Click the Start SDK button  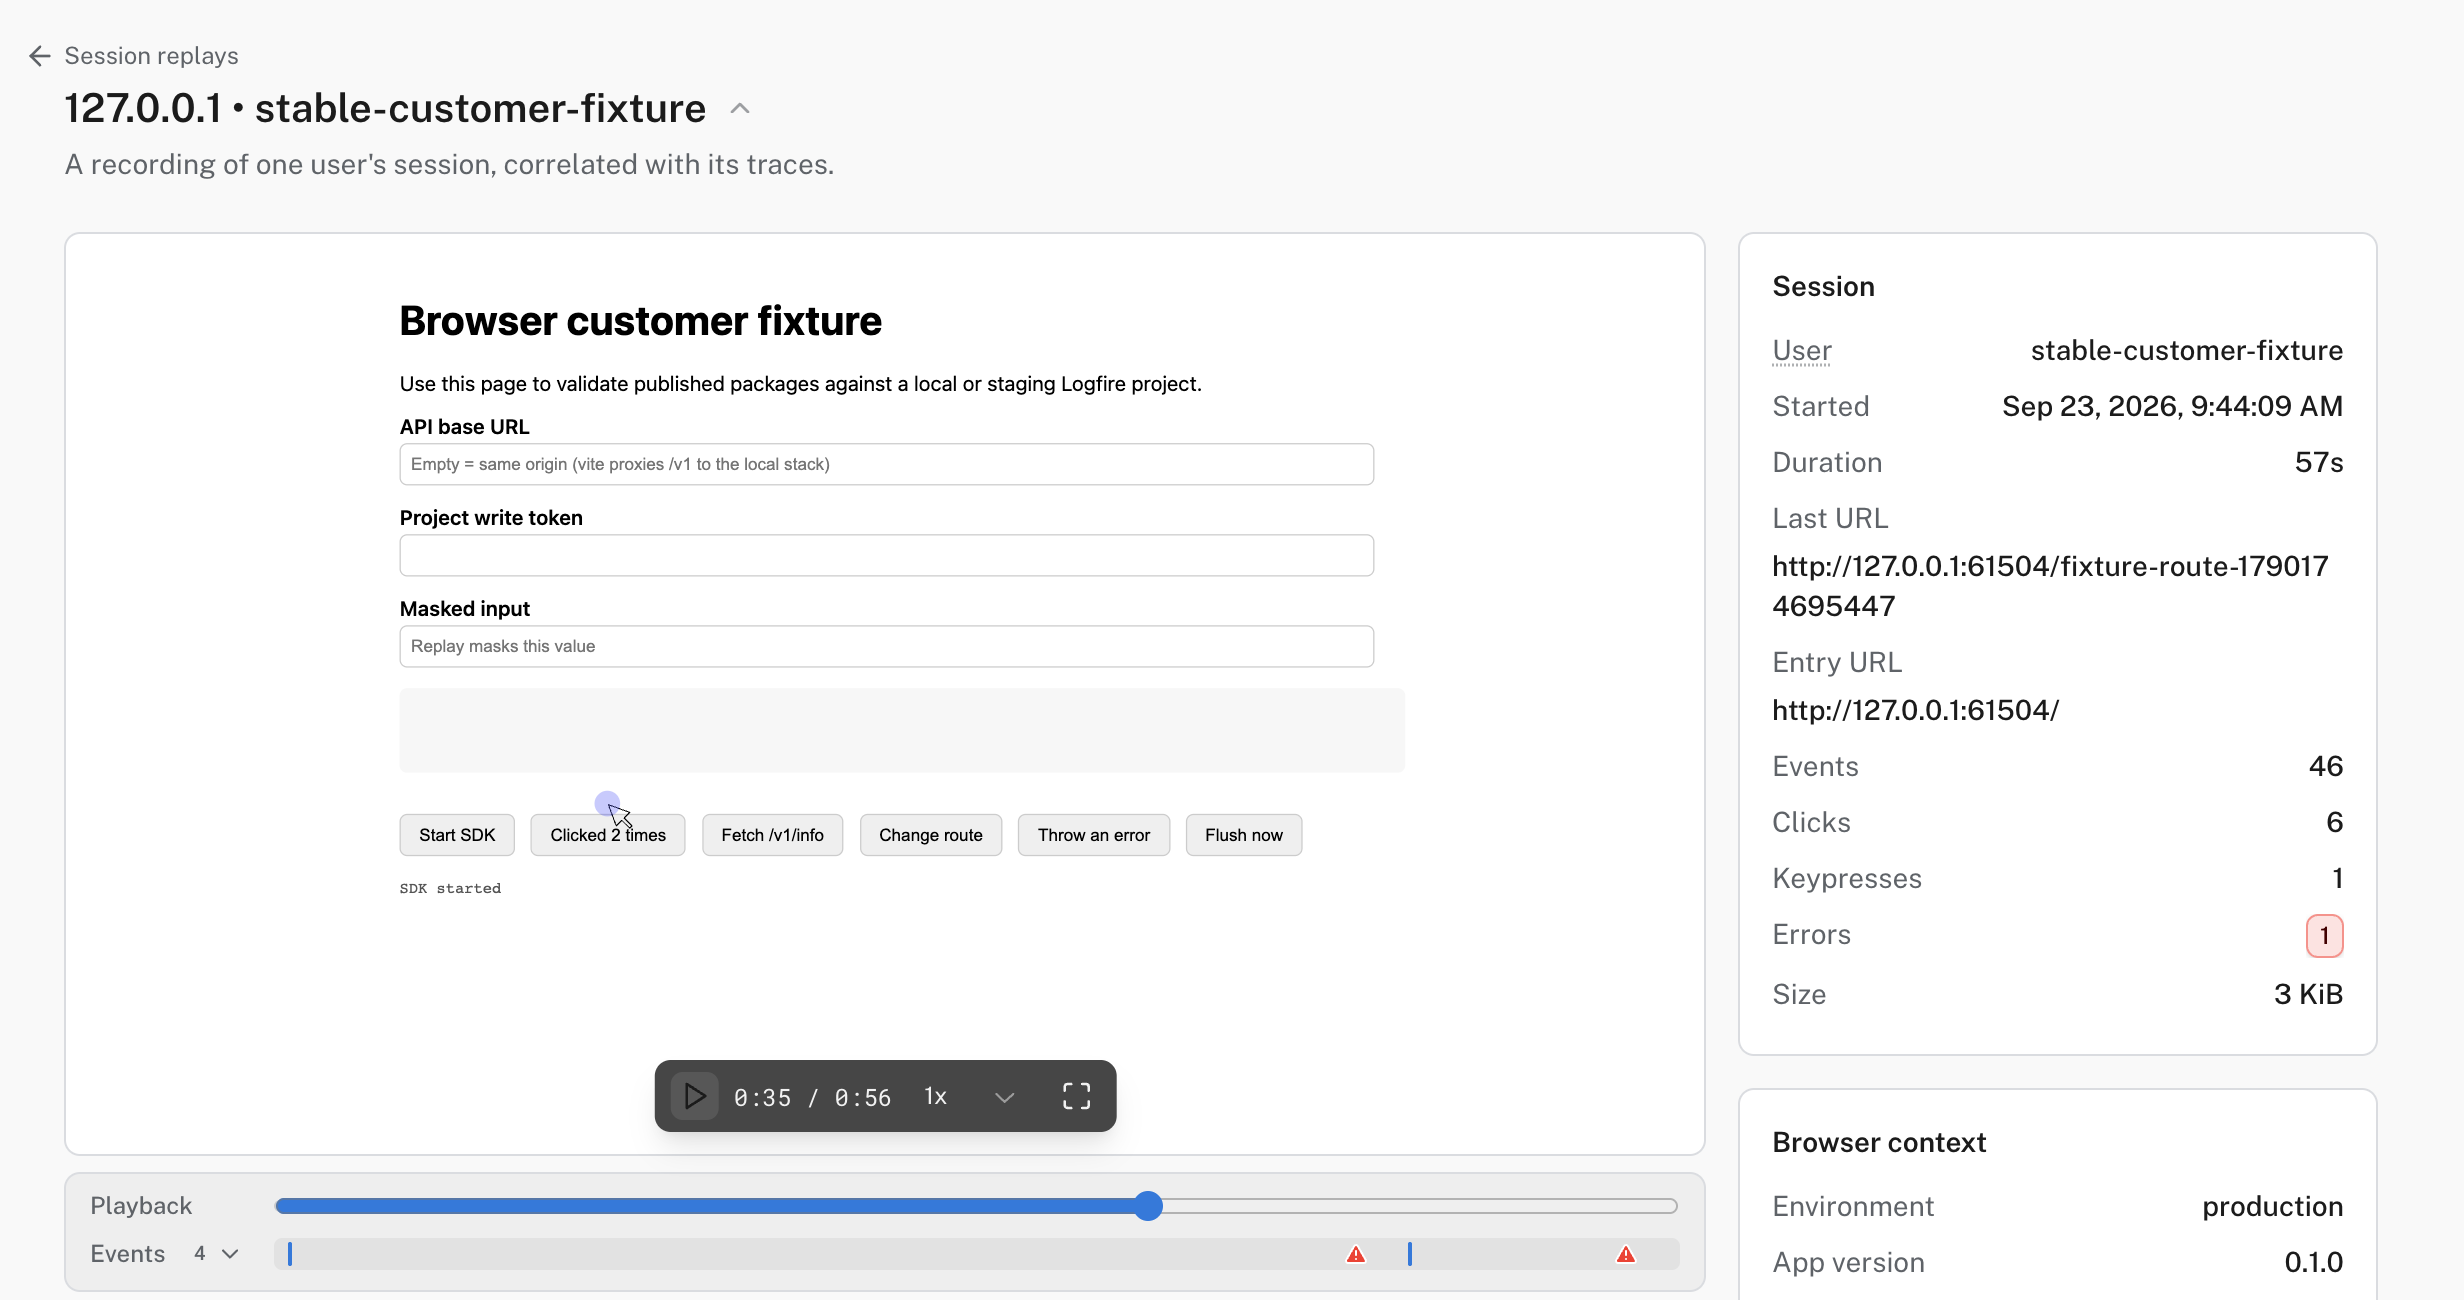tap(457, 835)
